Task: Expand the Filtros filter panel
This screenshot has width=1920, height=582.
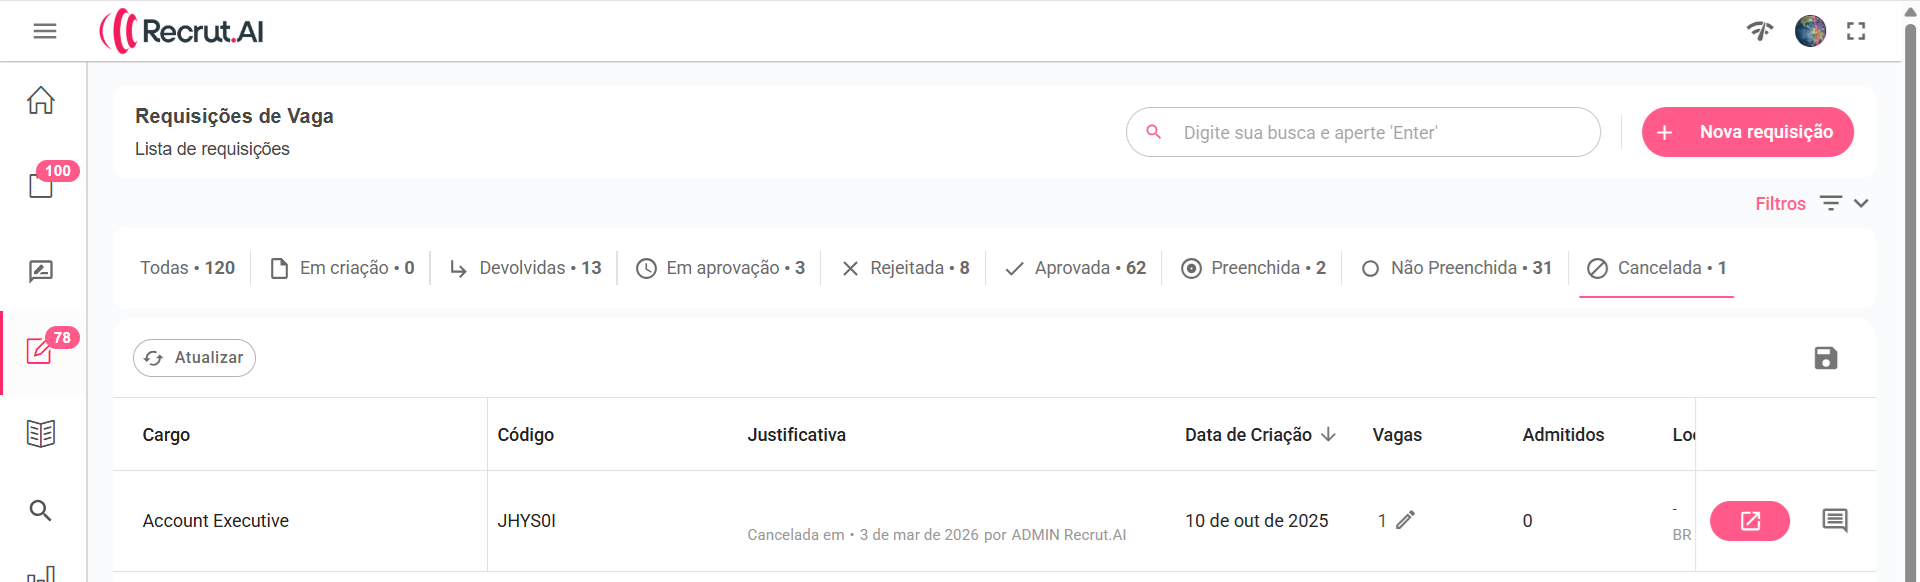Action: coord(1811,204)
